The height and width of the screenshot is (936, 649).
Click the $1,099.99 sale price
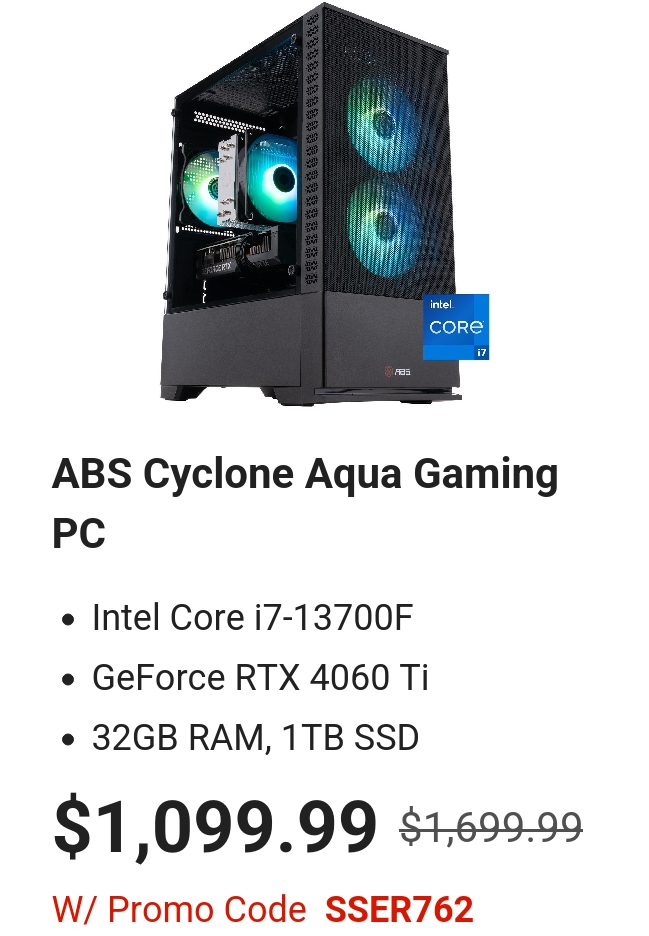(x=215, y=827)
